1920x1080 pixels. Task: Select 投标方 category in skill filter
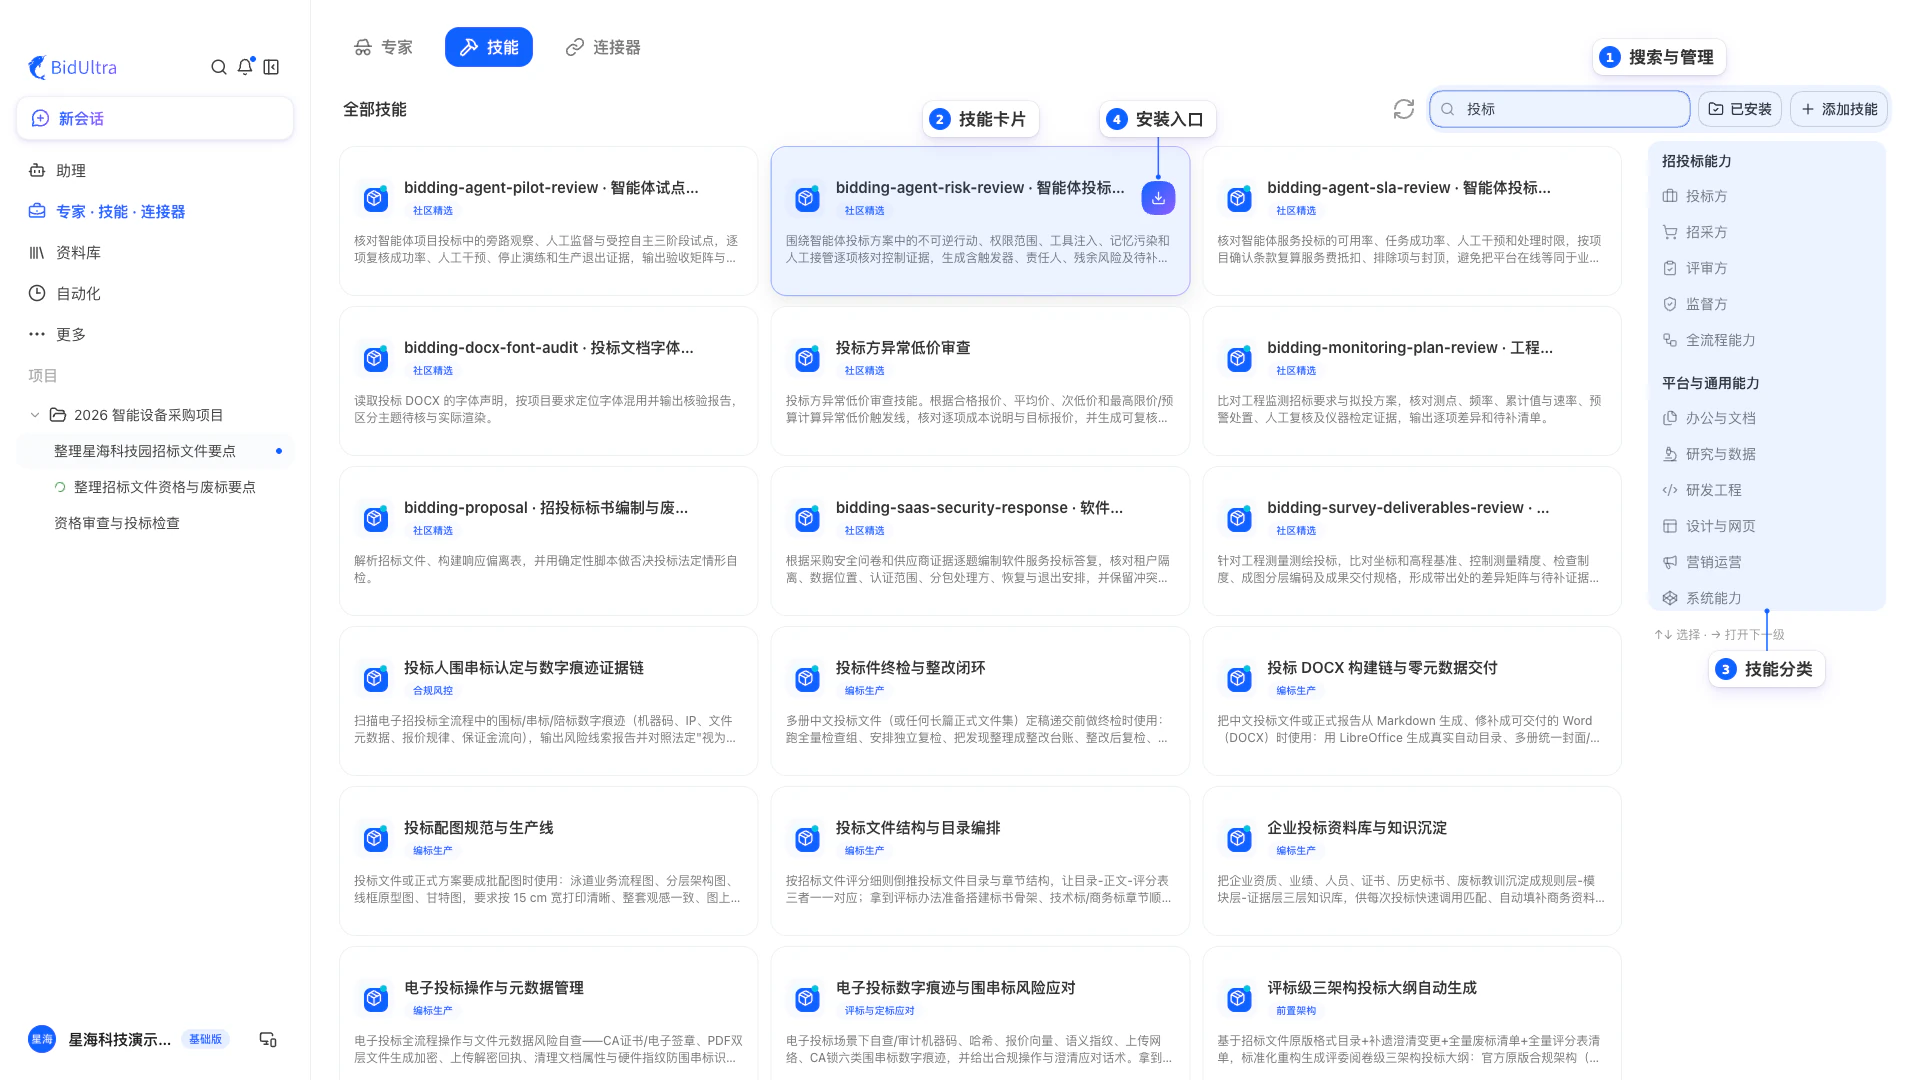1766,196
